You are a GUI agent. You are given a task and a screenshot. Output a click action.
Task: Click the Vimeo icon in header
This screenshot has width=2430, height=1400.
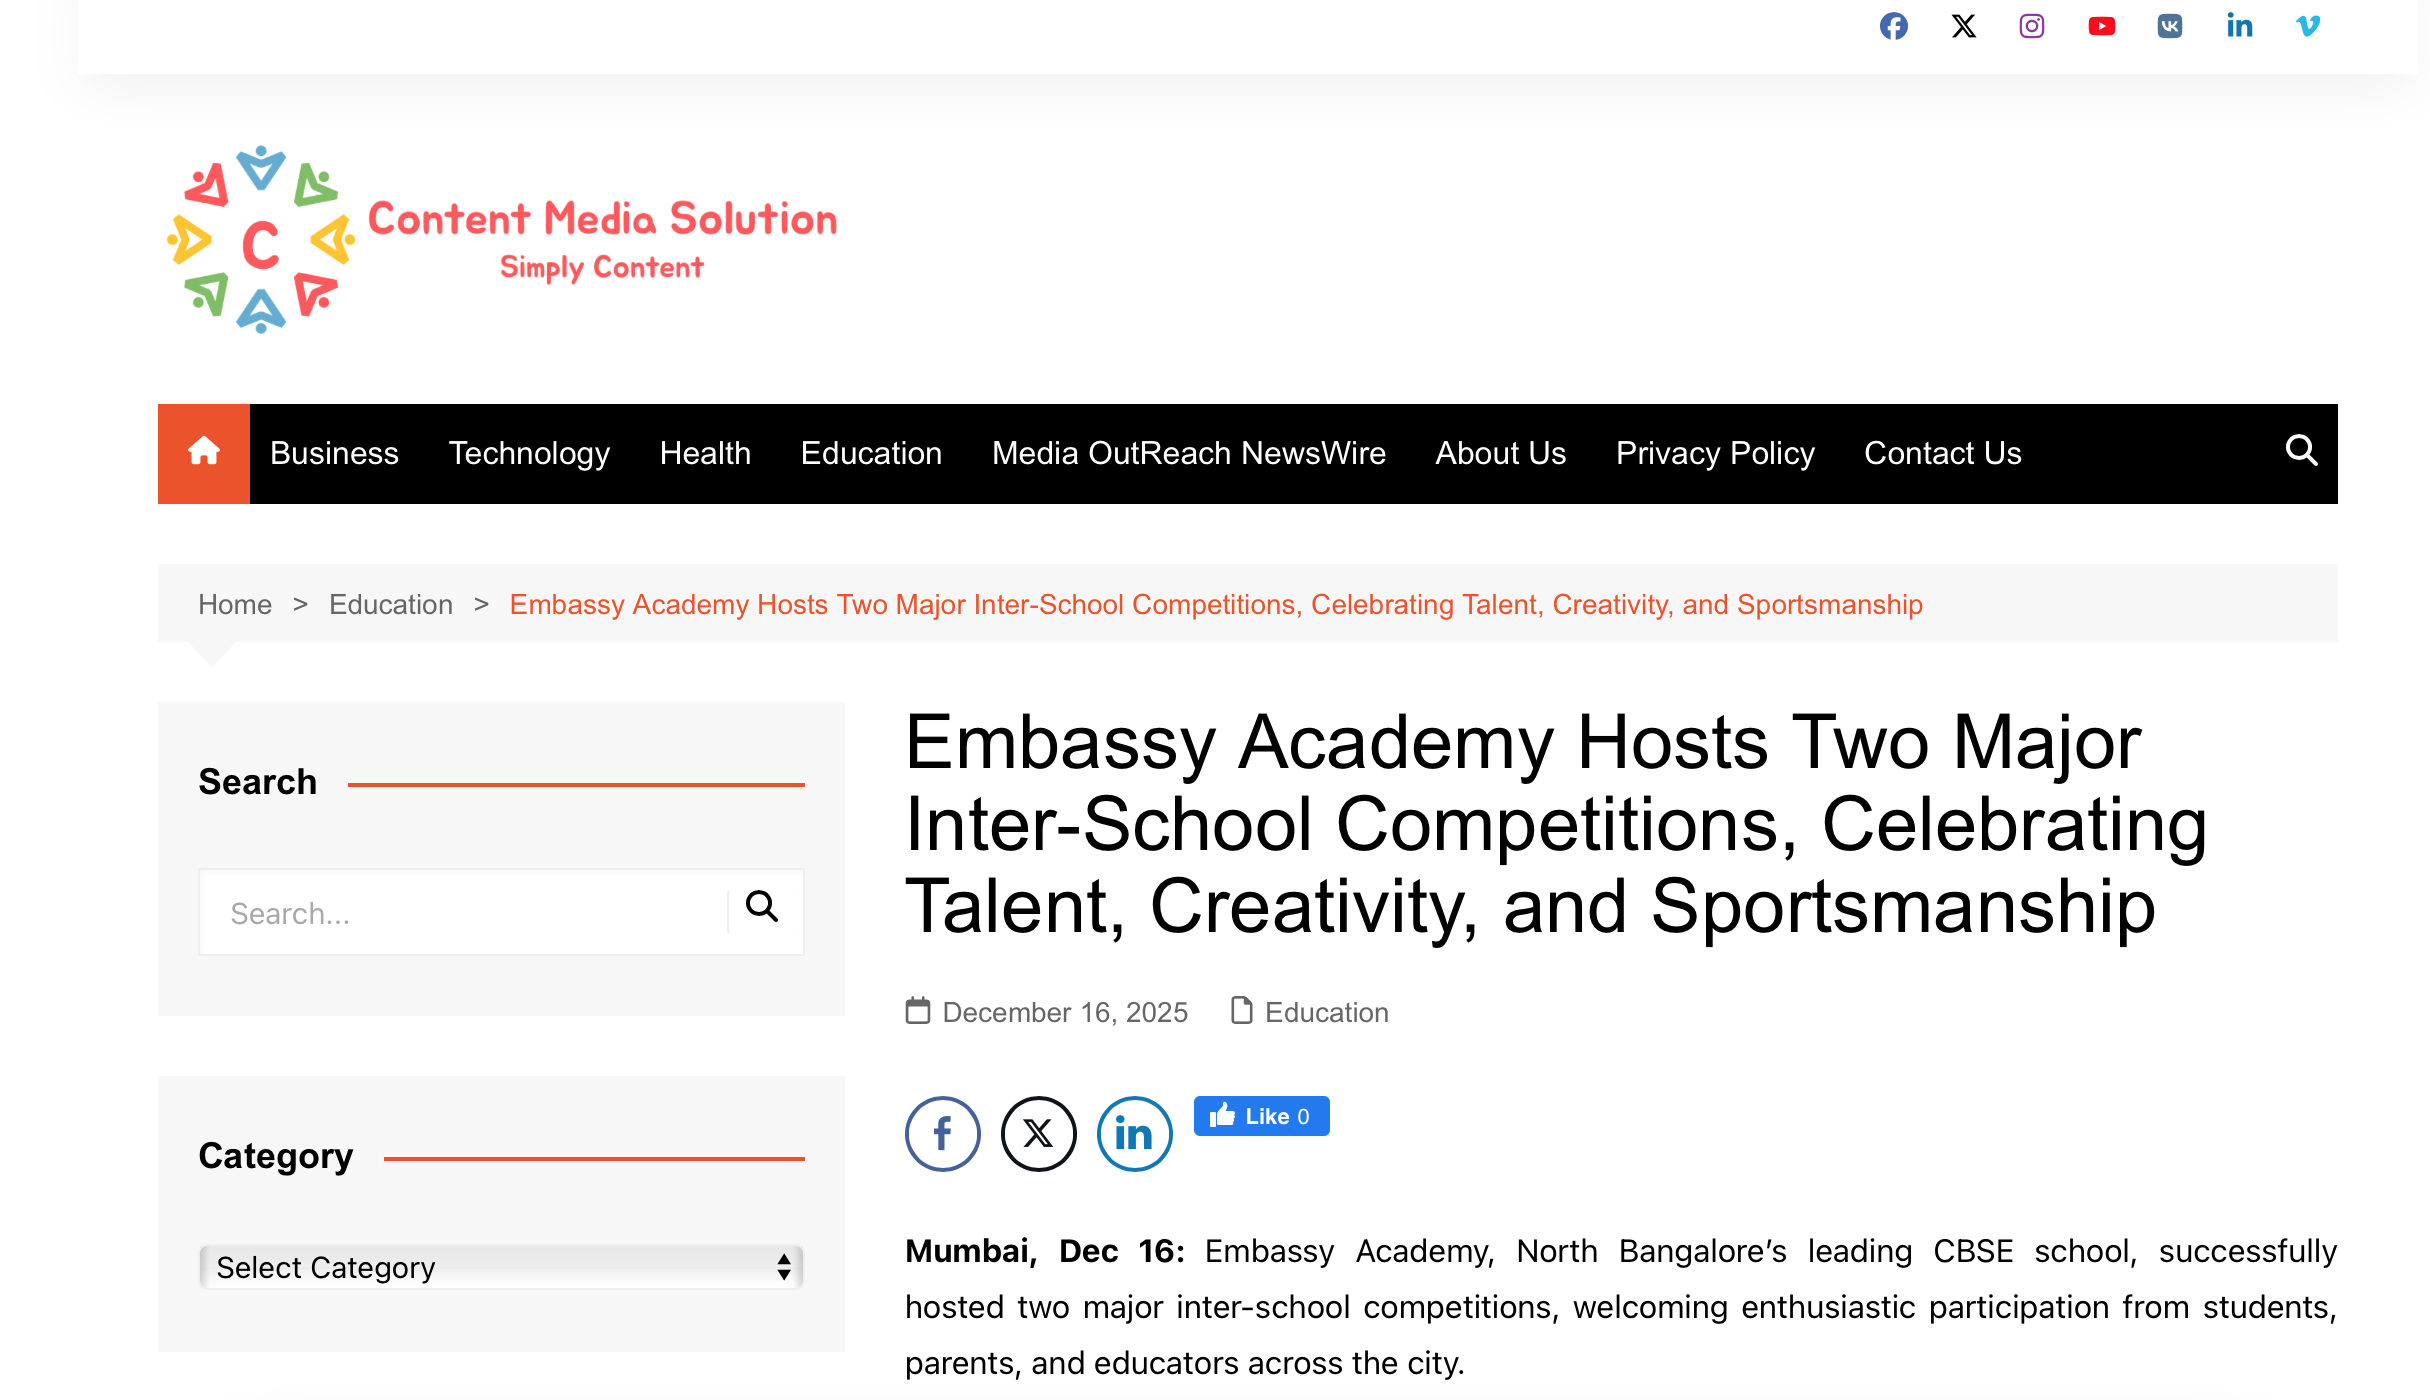click(x=2308, y=26)
